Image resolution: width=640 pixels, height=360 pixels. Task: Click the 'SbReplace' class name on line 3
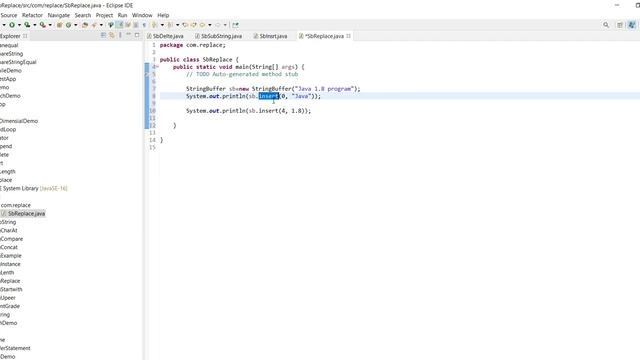click(217, 60)
